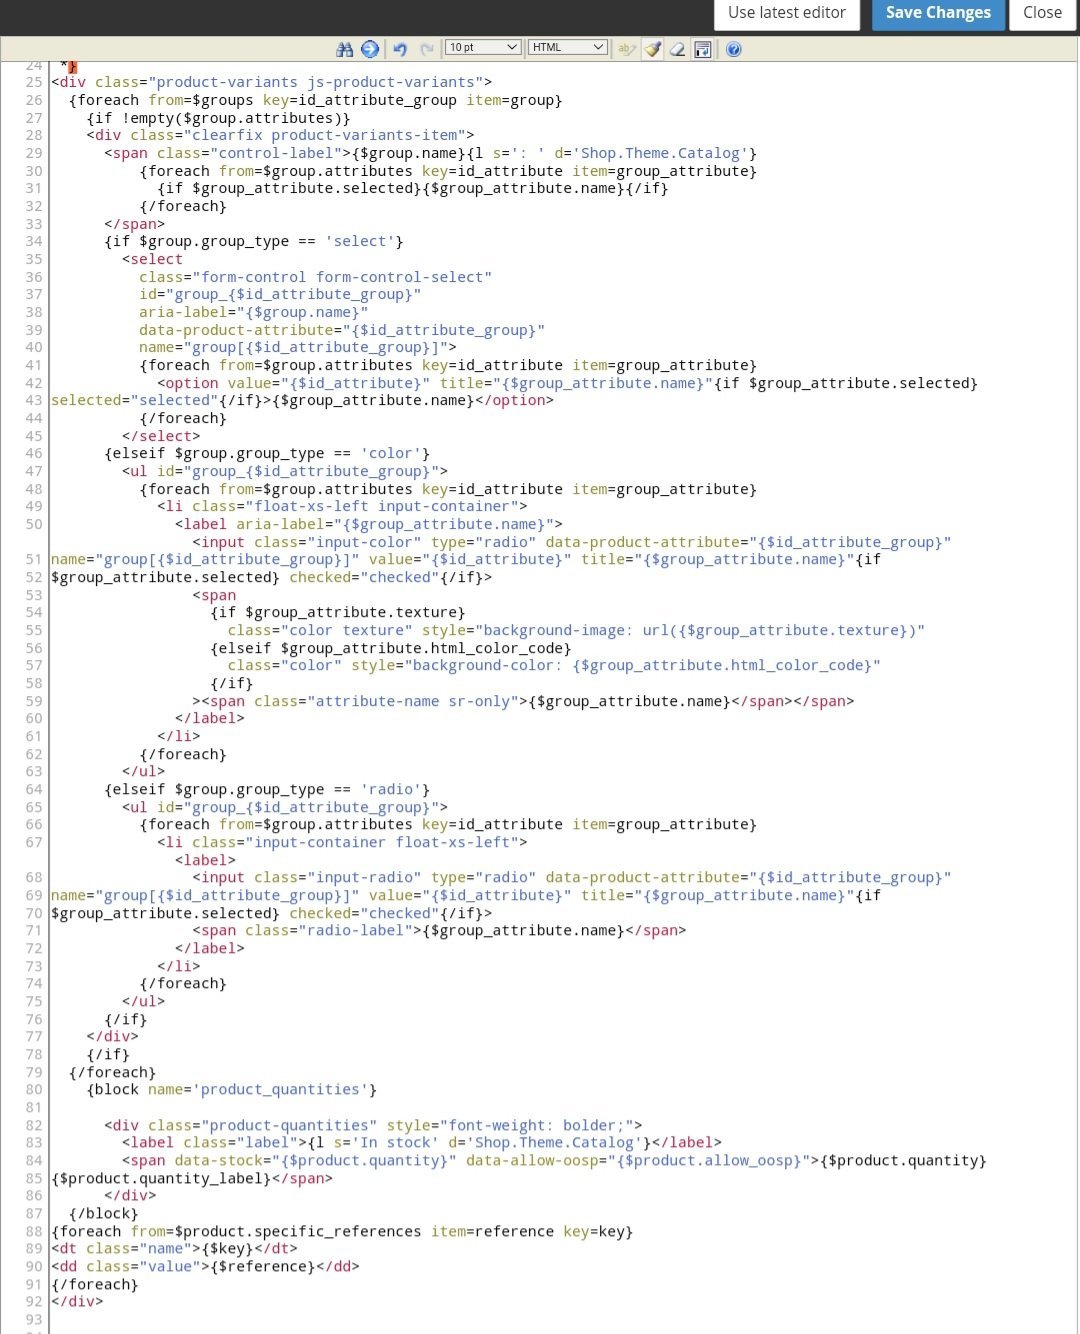Click the faded 'ab' smooth selection icon

tap(627, 49)
